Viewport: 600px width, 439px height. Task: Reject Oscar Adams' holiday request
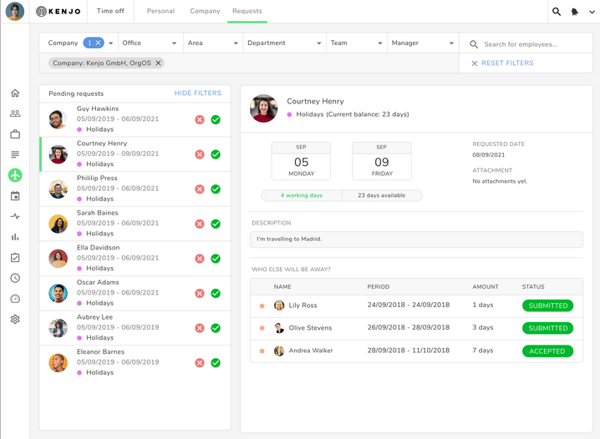coord(200,293)
